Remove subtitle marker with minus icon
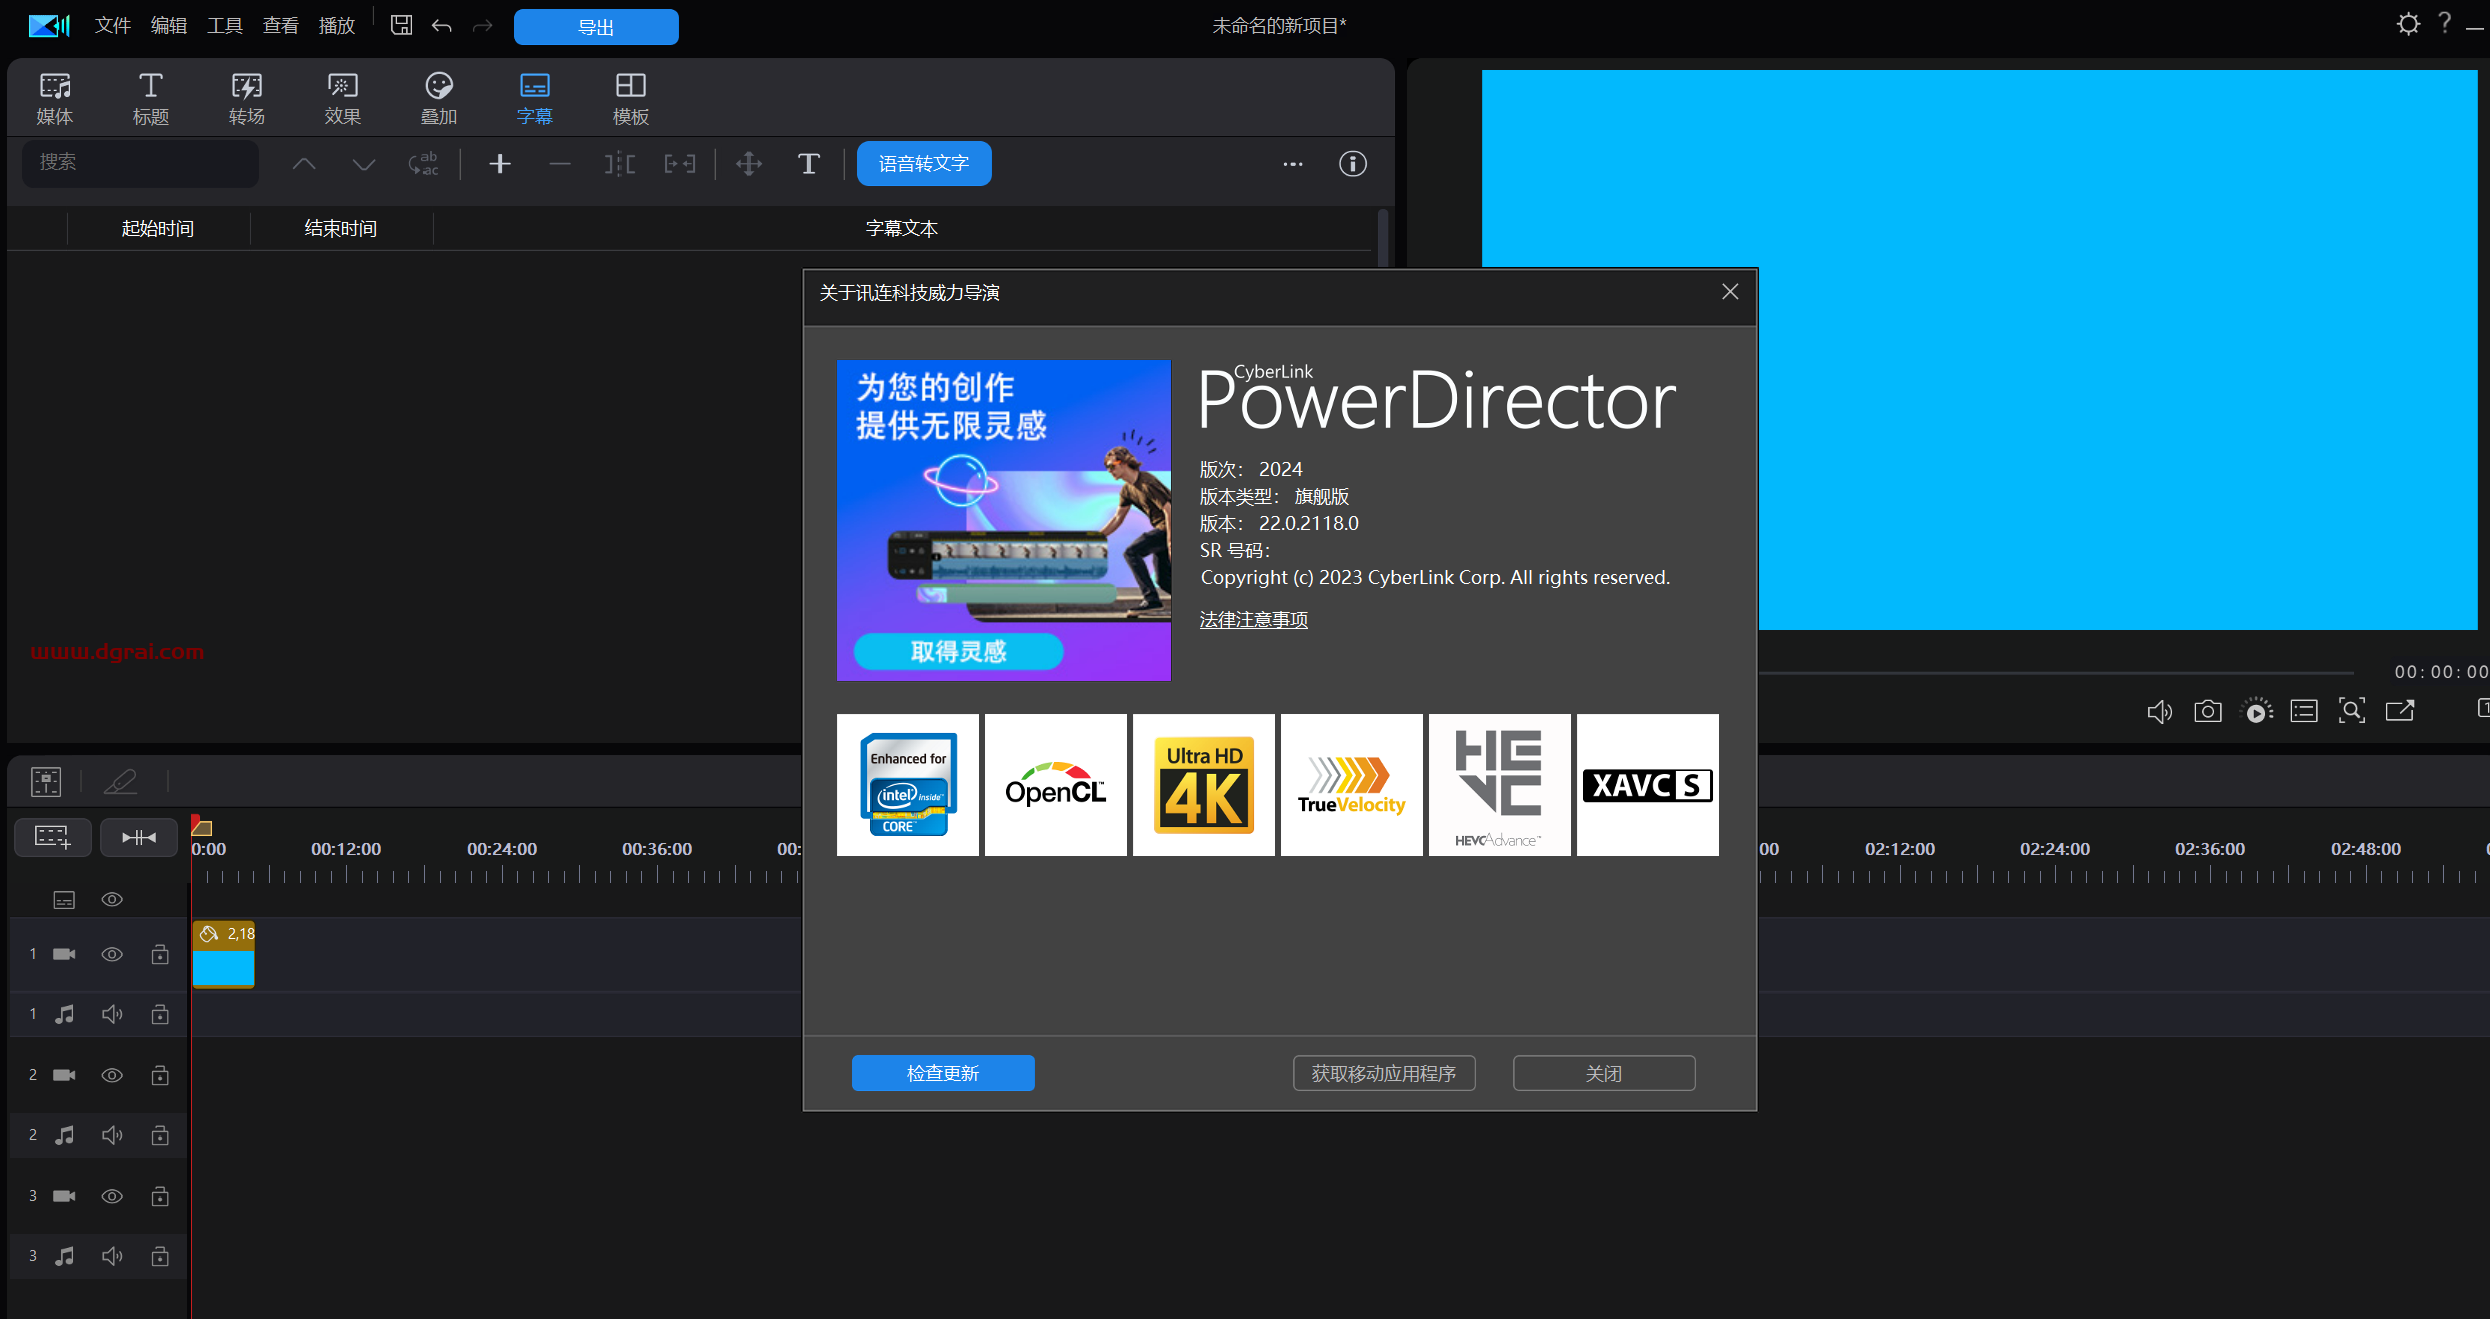Screen dimensions: 2490x1319 click(560, 164)
